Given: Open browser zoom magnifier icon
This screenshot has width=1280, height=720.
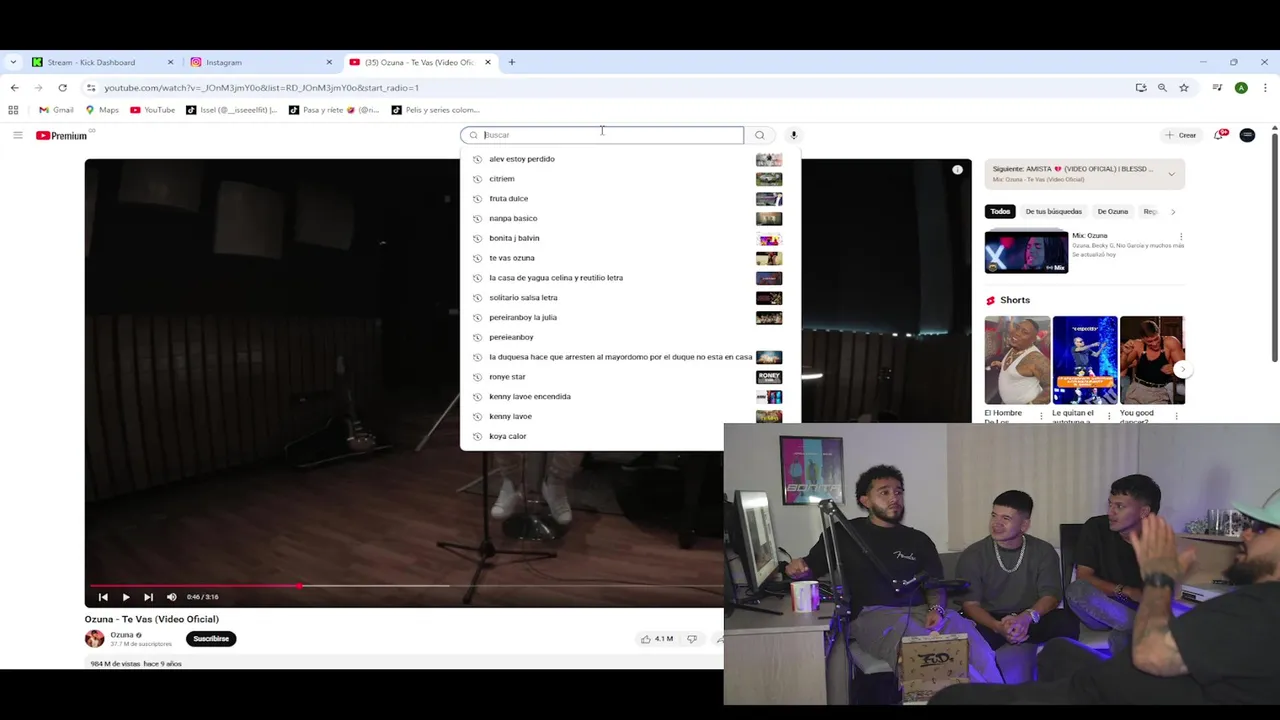Looking at the screenshot, I should click(x=1162, y=88).
